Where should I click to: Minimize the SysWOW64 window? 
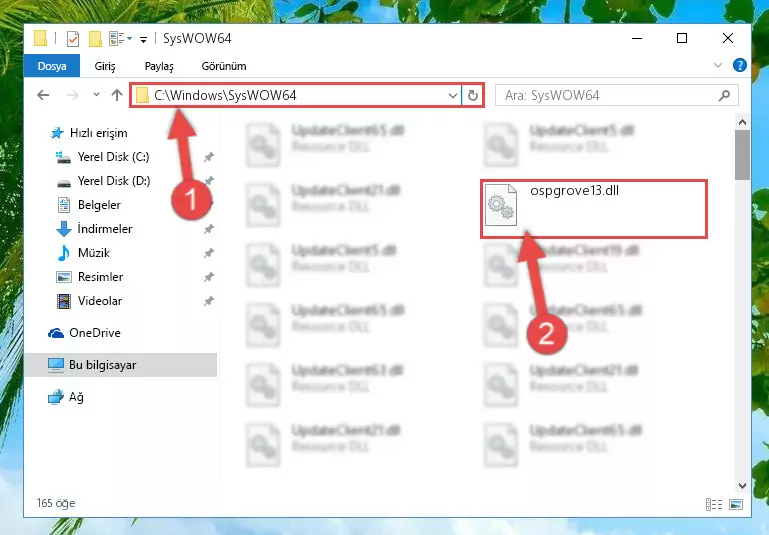pos(637,38)
